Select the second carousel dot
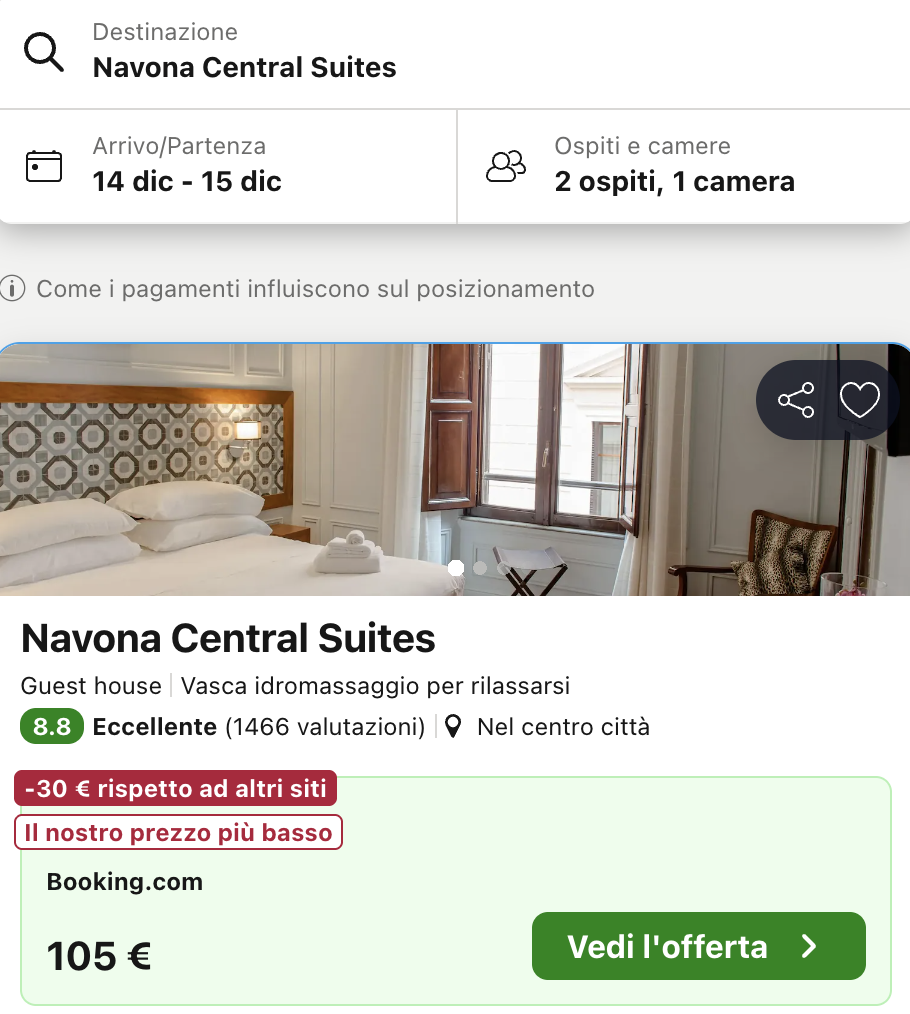Viewport: 910px width, 1014px height. 480,567
